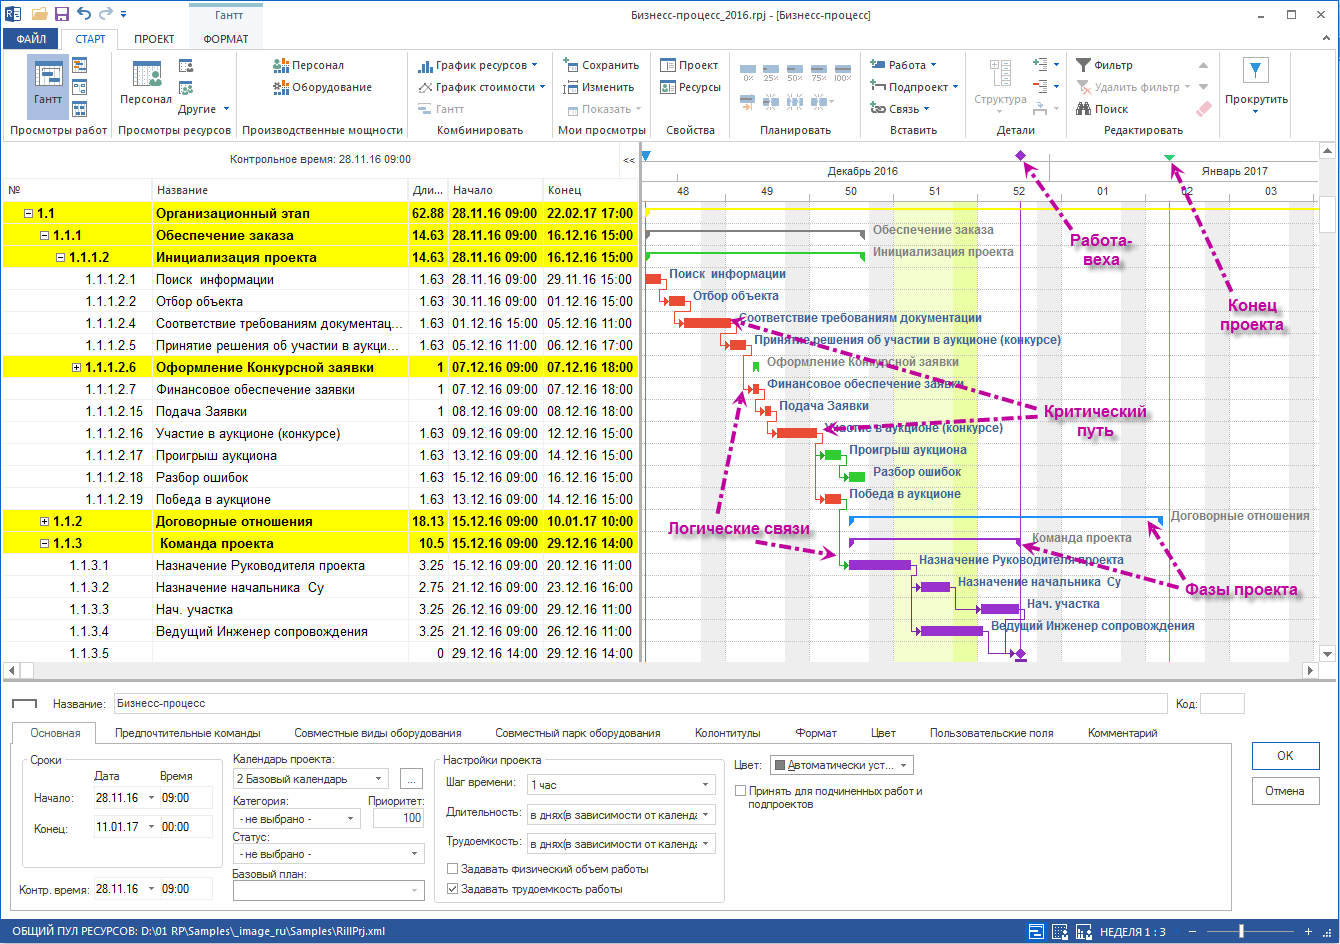
Task: Click the pink eraser icon
Action: 1204,109
